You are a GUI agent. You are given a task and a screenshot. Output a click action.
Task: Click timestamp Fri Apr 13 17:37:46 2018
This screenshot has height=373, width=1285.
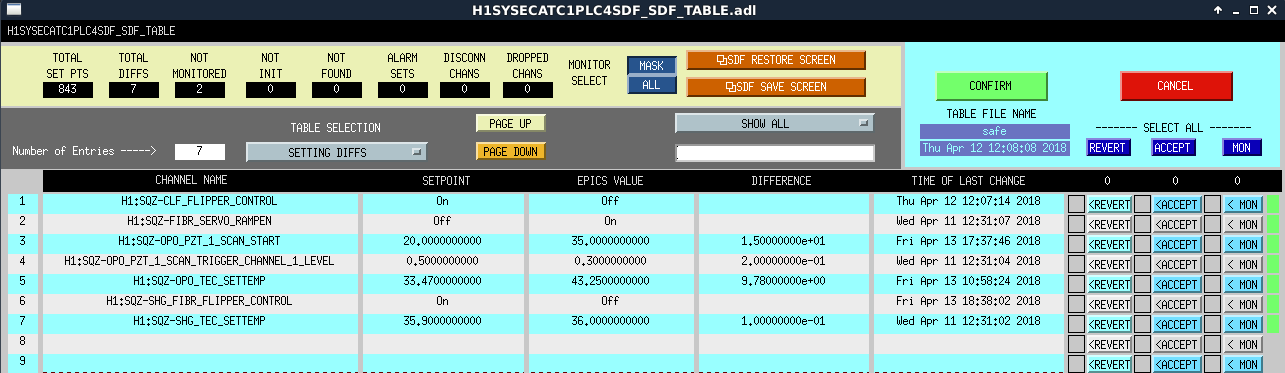tap(969, 241)
